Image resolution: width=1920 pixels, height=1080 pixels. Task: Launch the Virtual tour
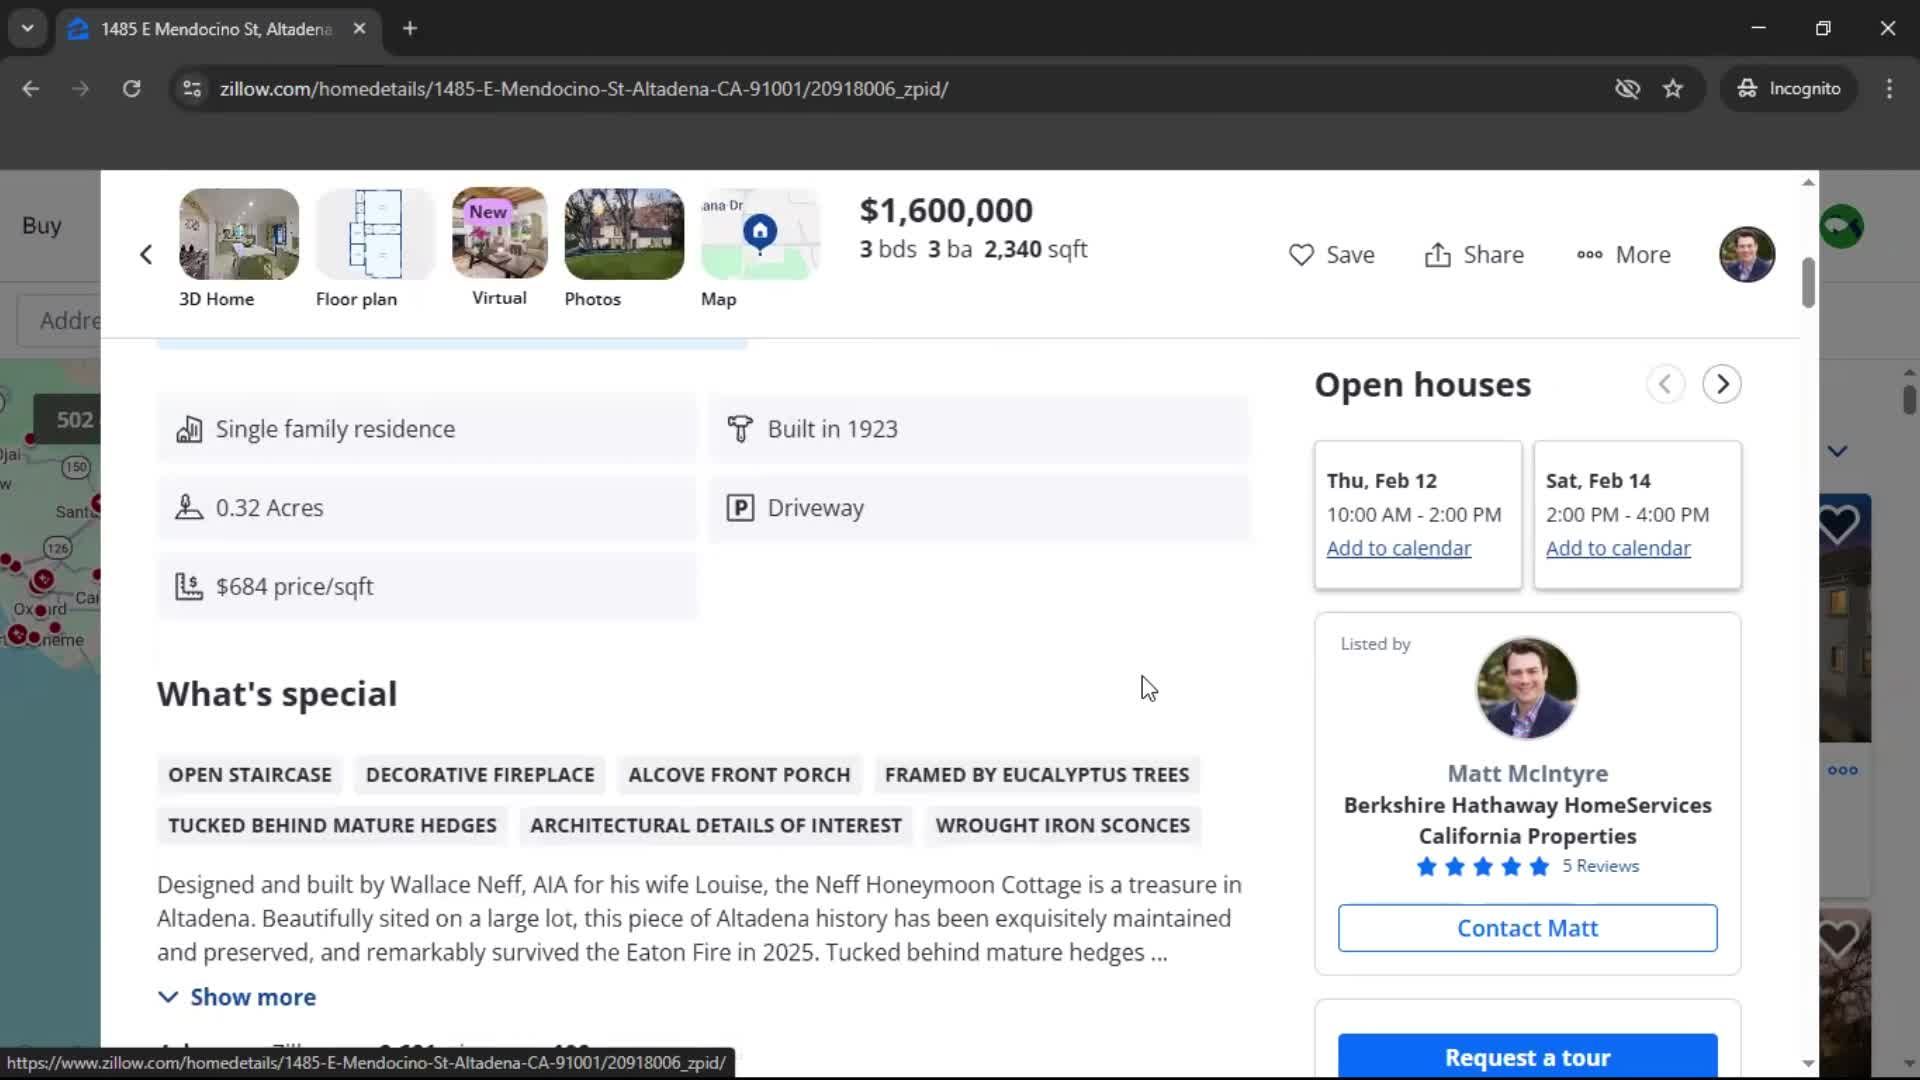pyautogui.click(x=498, y=234)
